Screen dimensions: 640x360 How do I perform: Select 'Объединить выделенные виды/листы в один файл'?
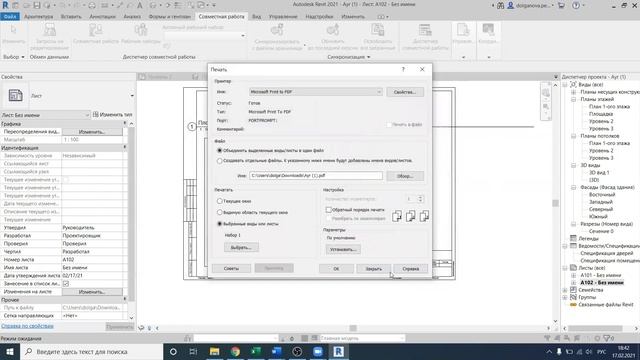pos(220,151)
